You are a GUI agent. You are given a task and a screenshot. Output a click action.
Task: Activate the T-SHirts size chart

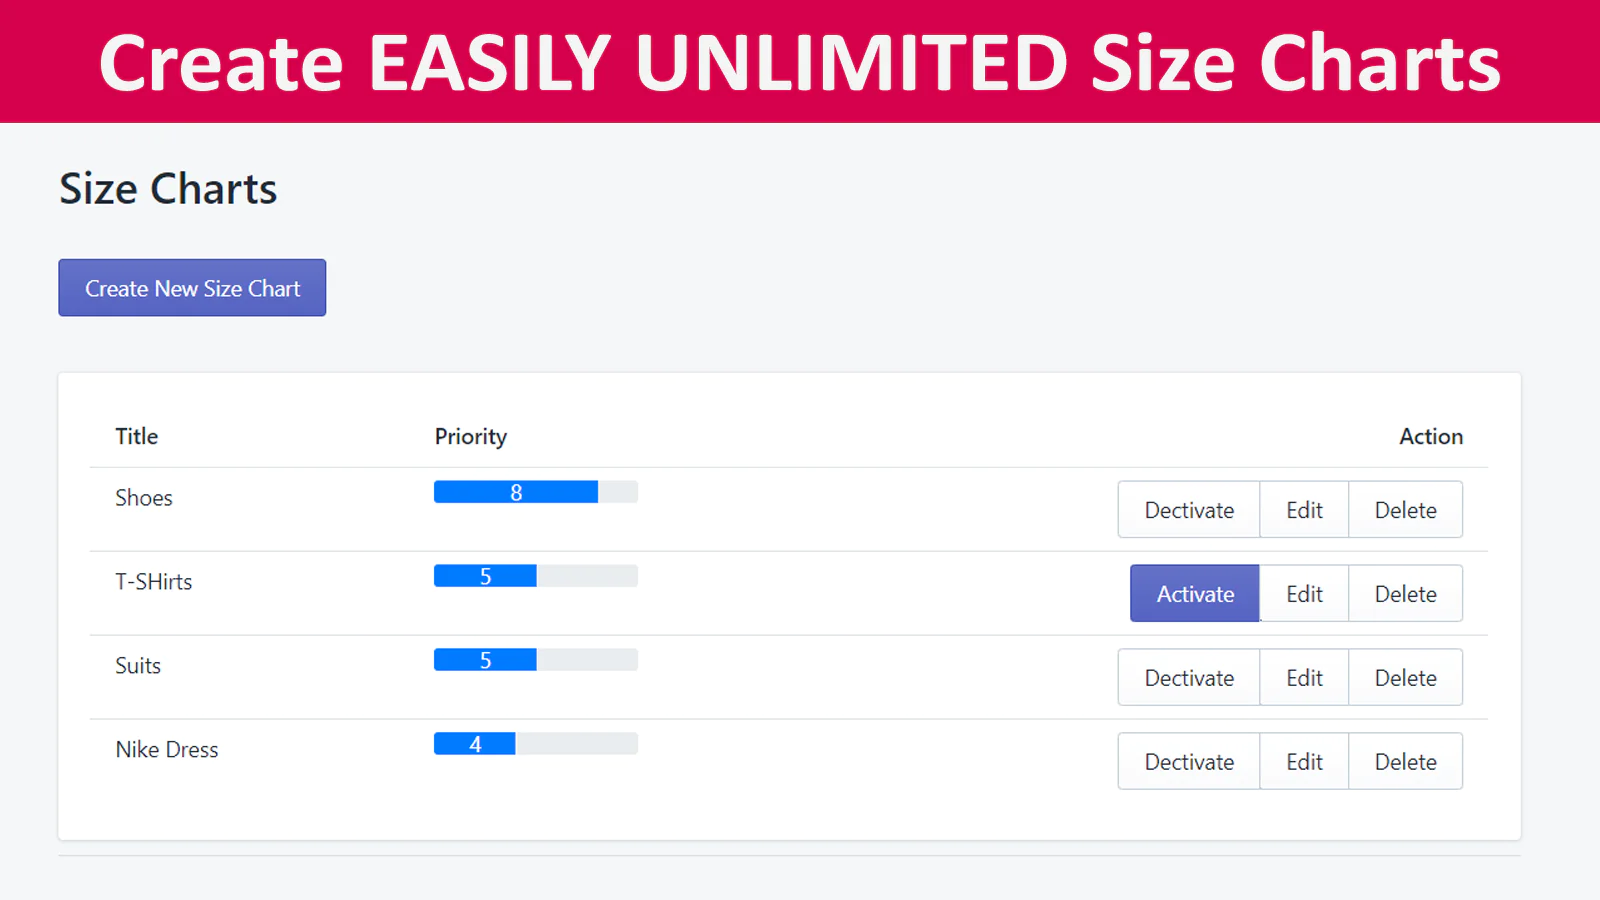[1195, 594]
